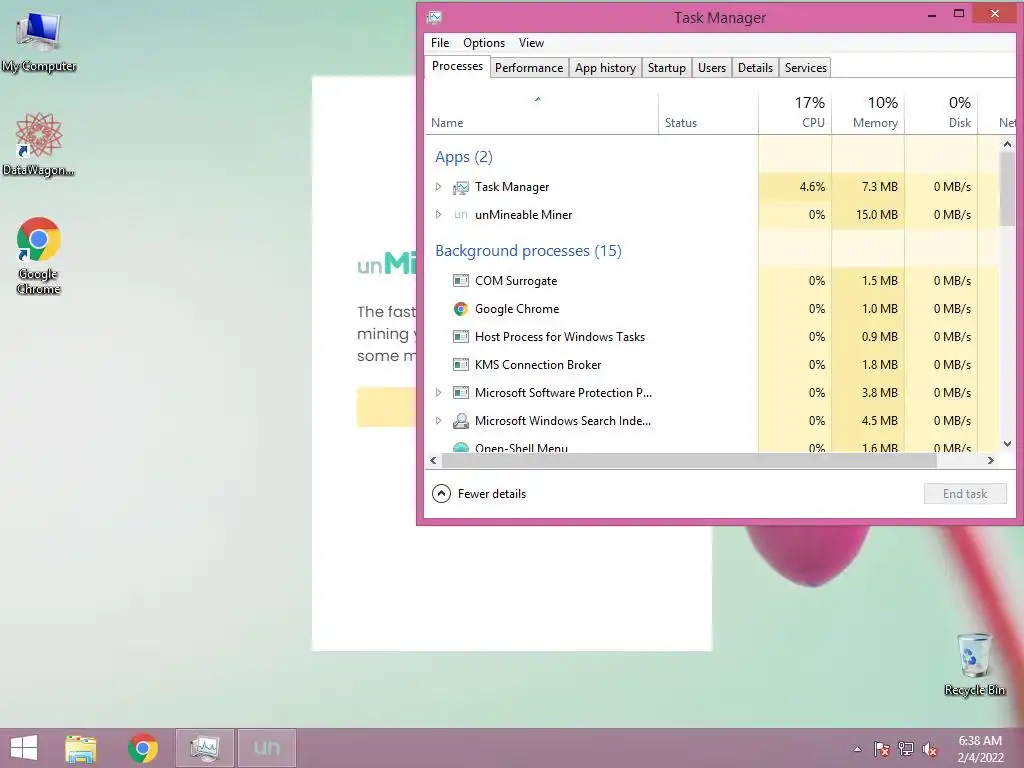Screen dimensions: 1024x768
Task: Click Host Process for Windows Tasks icon
Action: click(x=461, y=337)
